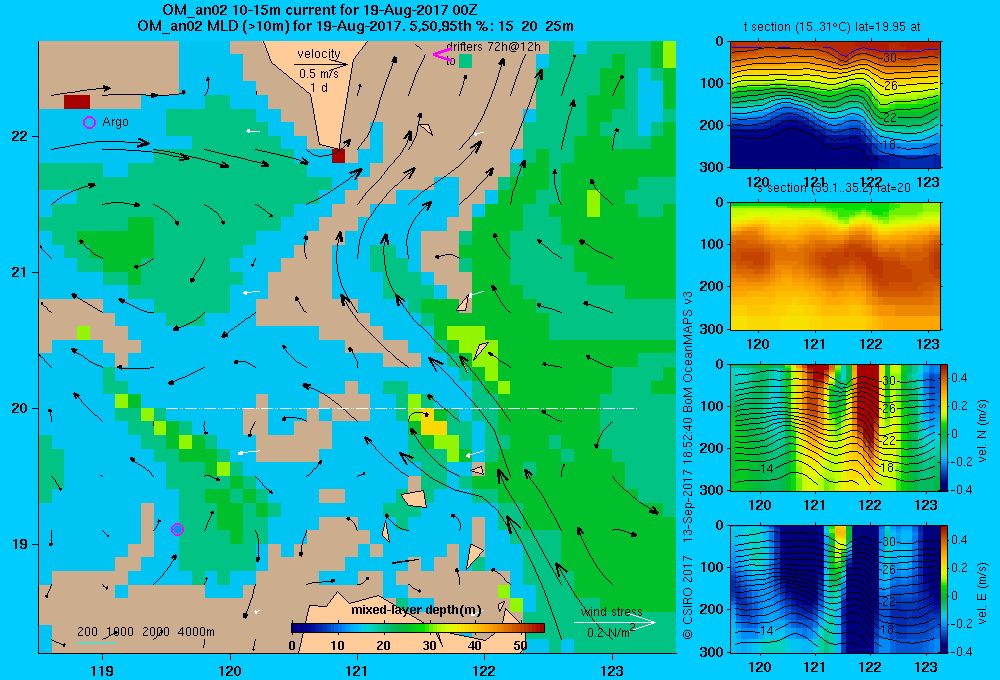Click the temperature section plot
This screenshot has width=1000, height=680.
pyautogui.click(x=835, y=105)
